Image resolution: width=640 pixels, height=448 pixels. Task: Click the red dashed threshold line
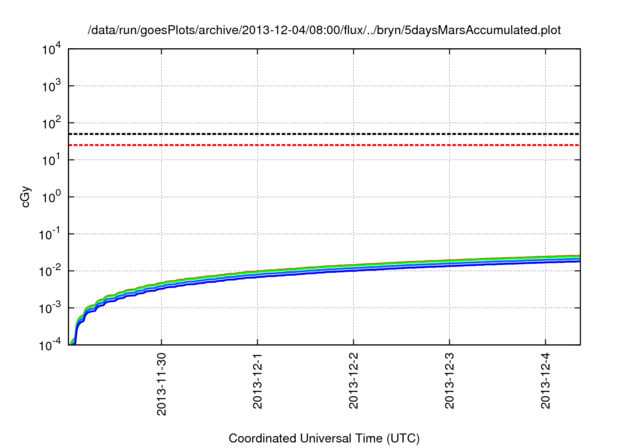(324, 145)
